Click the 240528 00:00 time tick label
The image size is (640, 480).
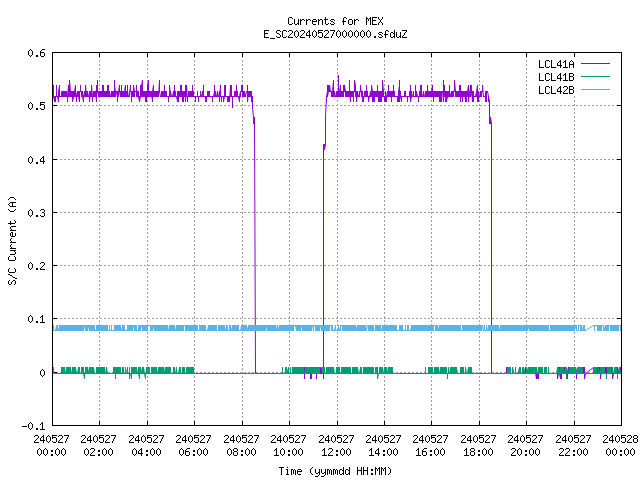pyautogui.click(x=620, y=446)
